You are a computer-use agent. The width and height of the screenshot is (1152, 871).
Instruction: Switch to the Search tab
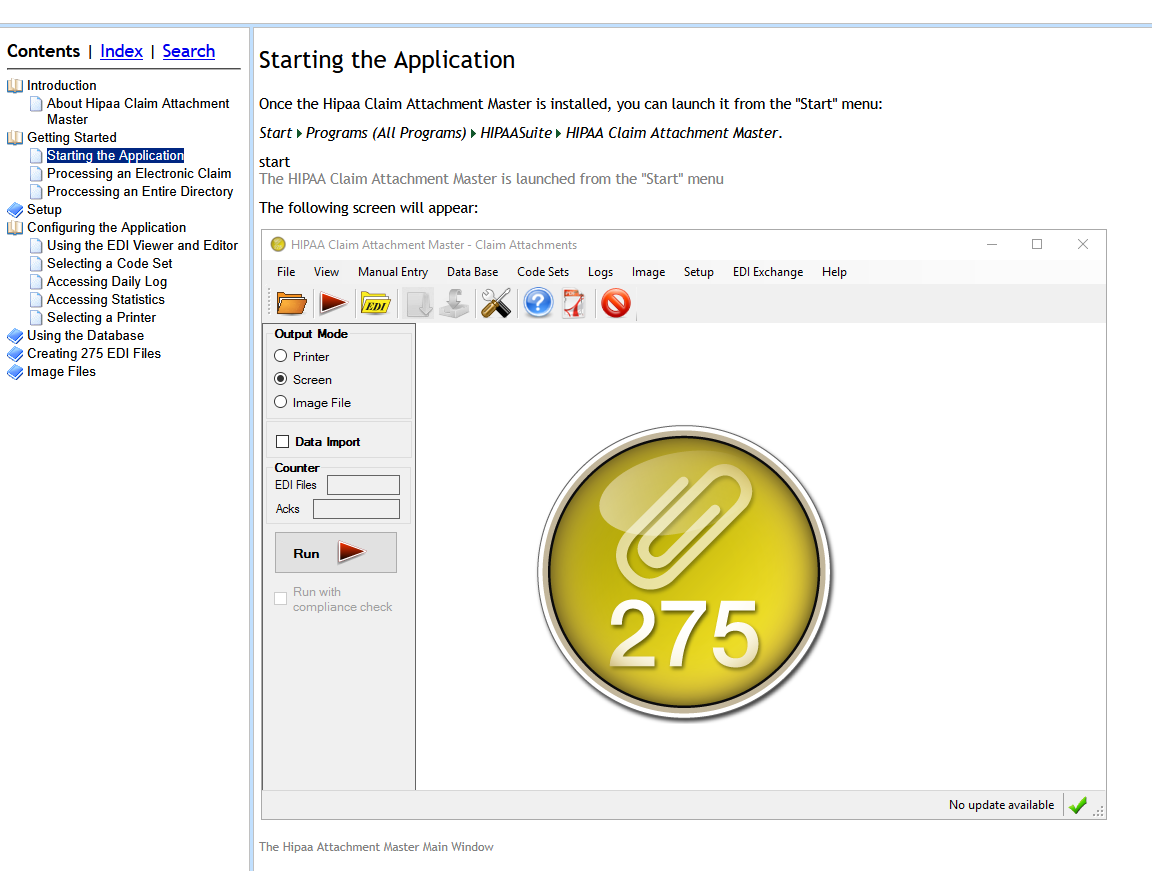click(189, 51)
